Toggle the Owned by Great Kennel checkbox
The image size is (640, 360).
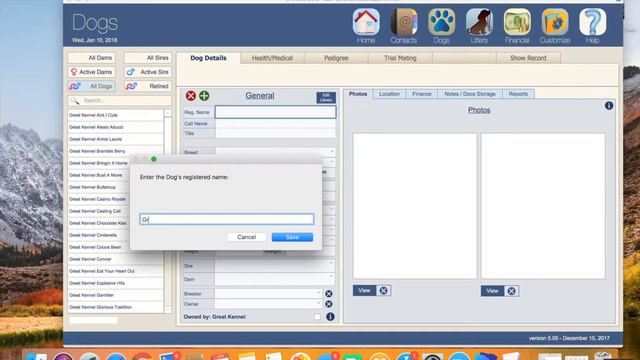[317, 317]
